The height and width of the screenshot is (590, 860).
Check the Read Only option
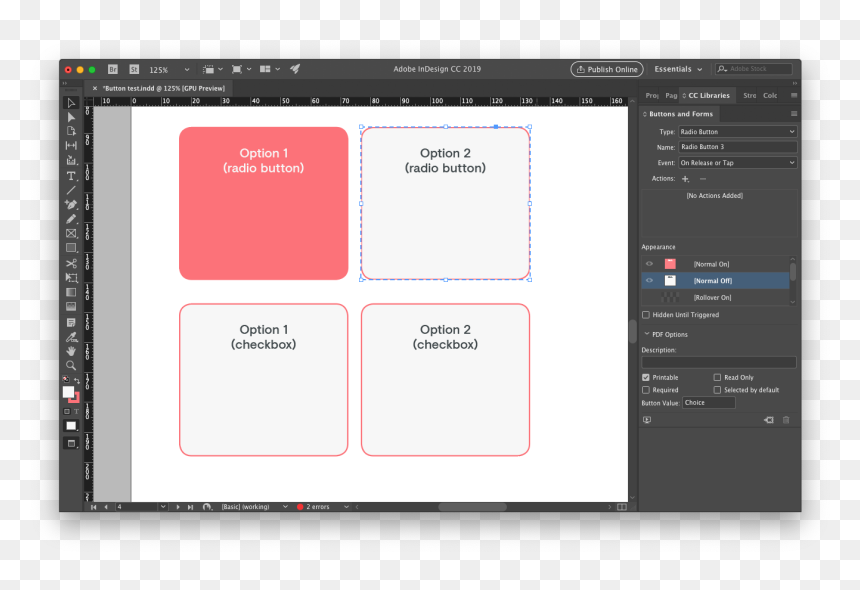click(717, 377)
